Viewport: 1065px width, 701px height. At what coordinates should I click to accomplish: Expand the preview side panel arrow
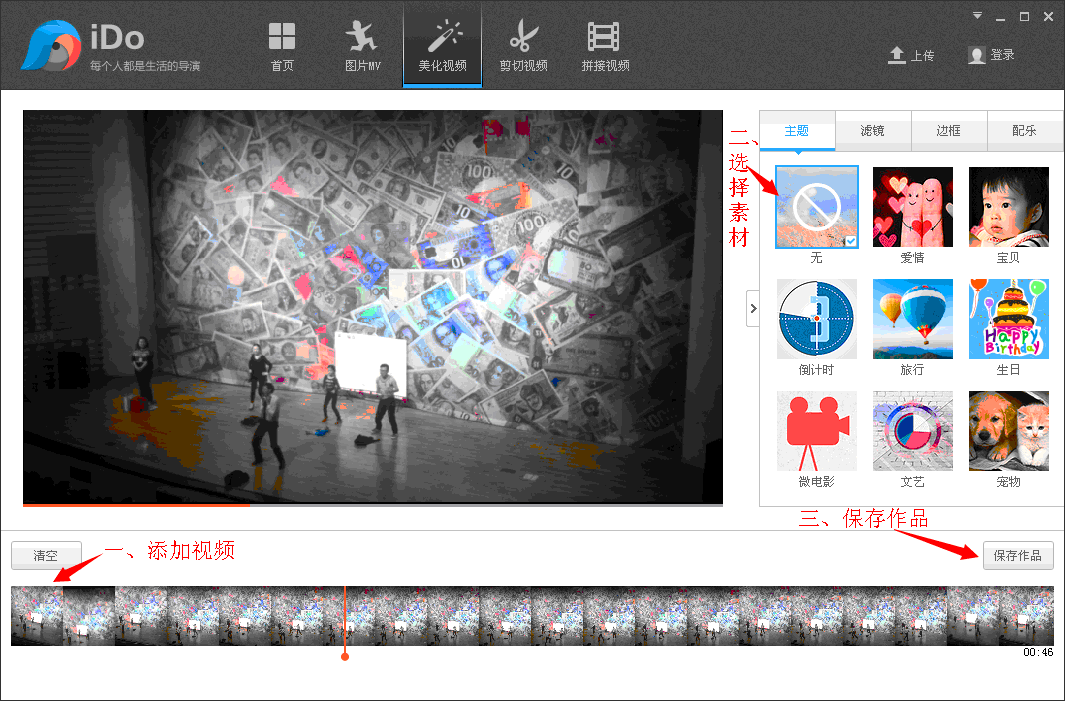[753, 308]
